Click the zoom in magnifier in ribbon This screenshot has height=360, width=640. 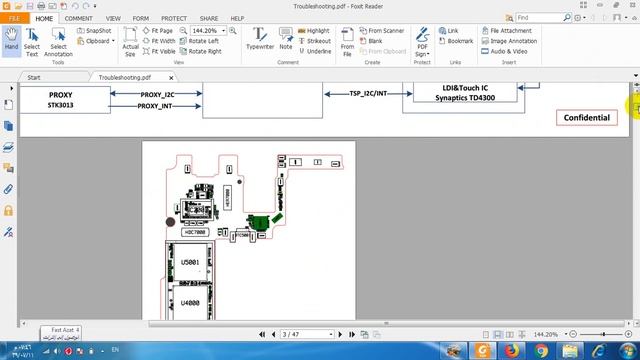(x=233, y=31)
